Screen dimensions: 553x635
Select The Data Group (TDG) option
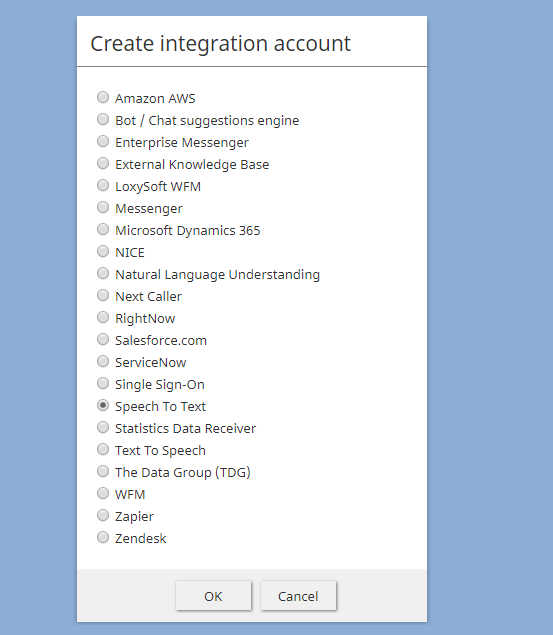[103, 471]
